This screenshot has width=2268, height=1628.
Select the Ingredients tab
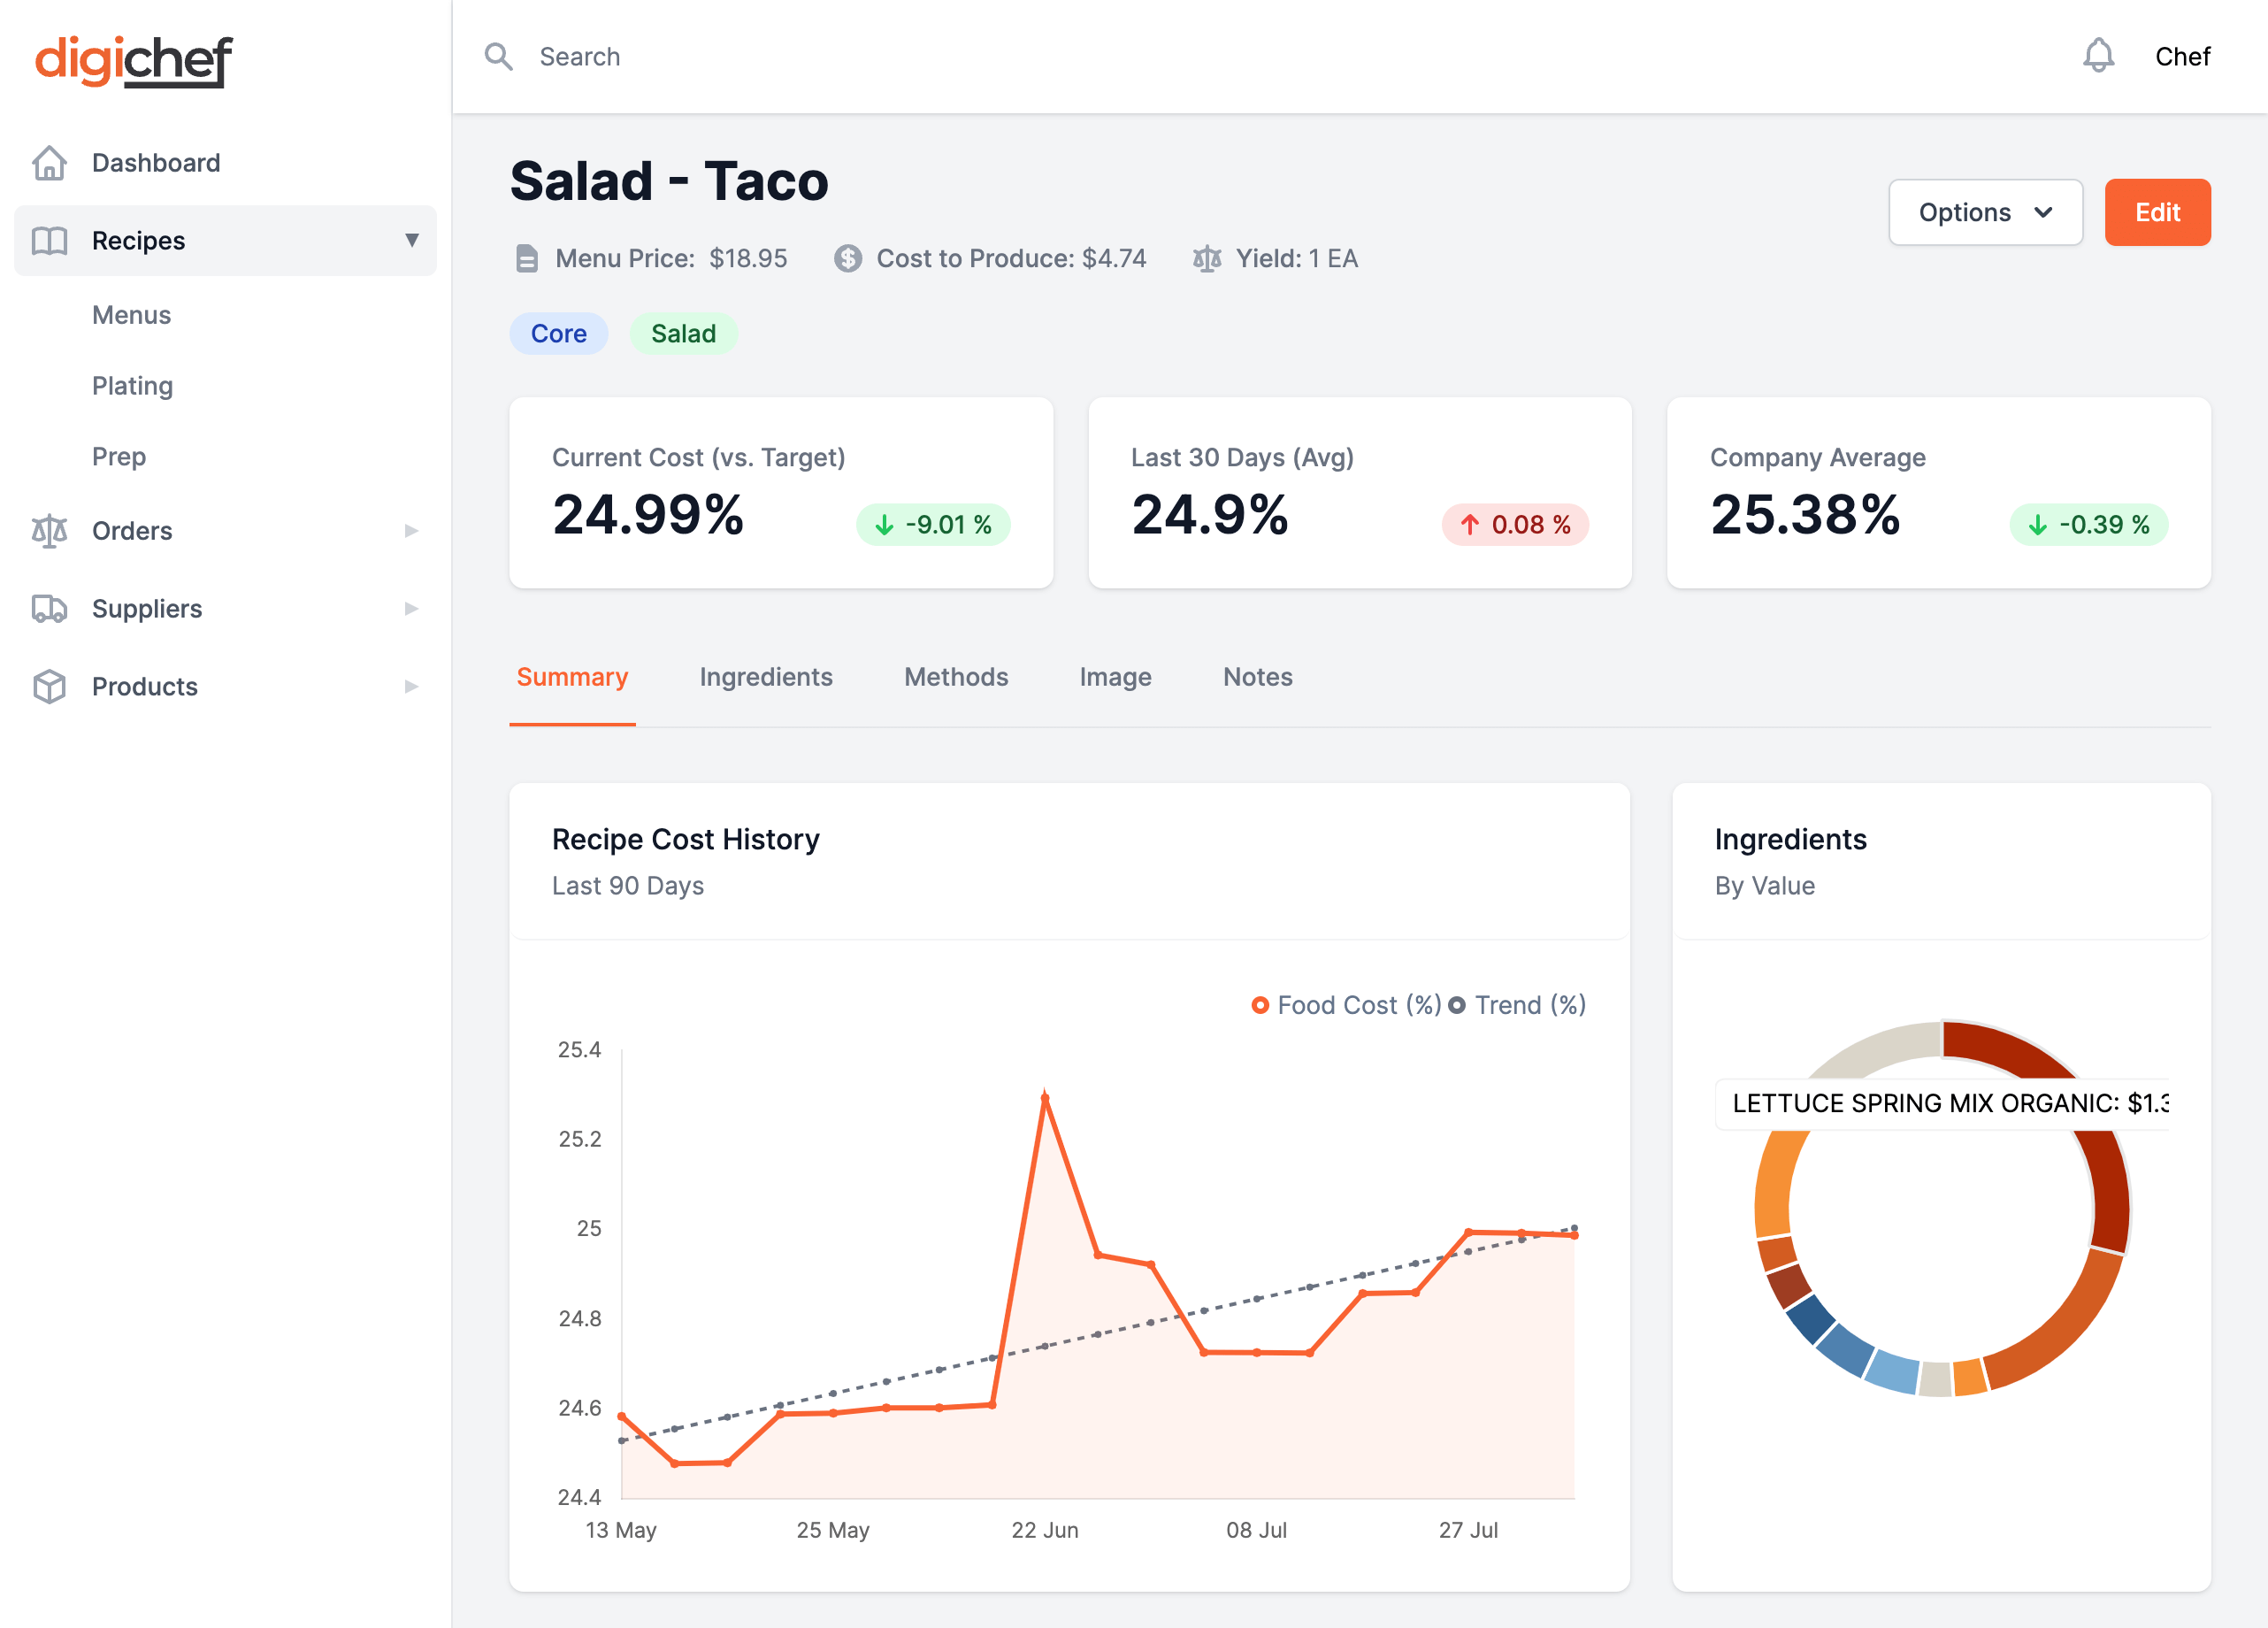pos(766,677)
